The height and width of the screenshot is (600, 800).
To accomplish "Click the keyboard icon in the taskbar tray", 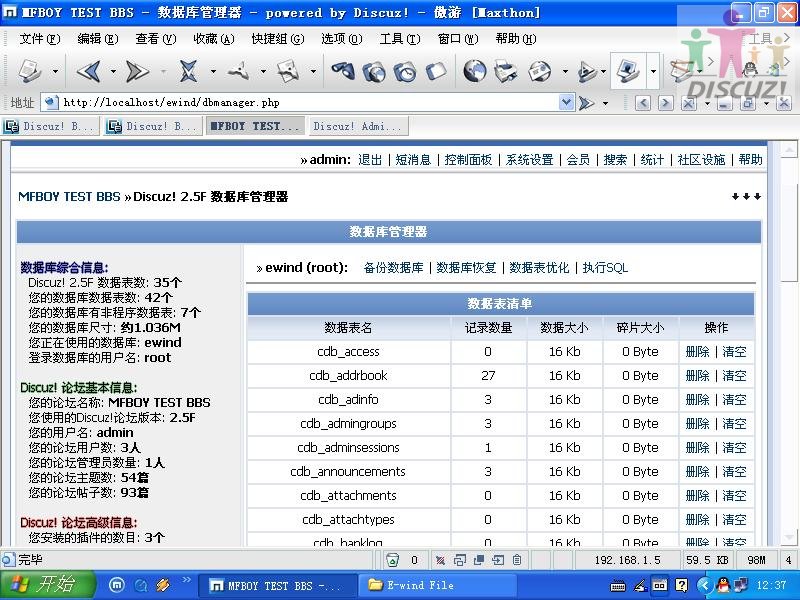I will tap(617, 586).
